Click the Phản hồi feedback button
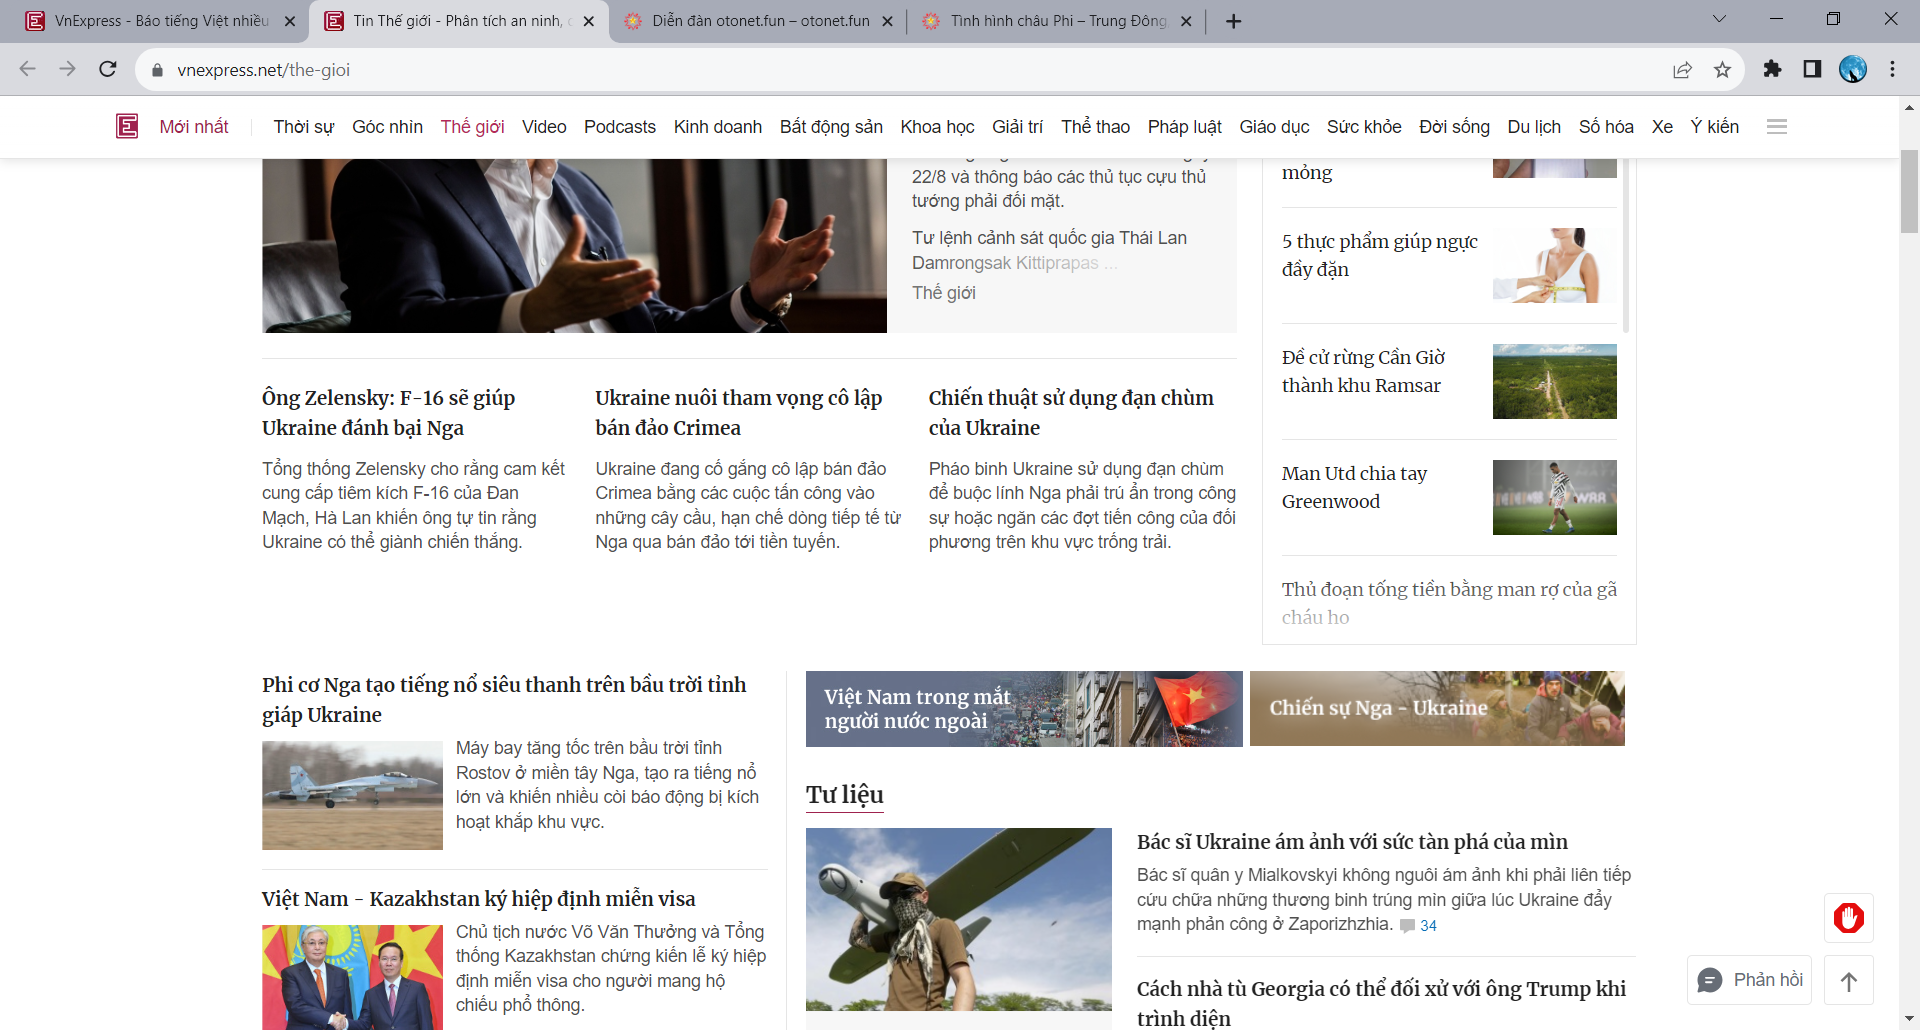 1749,980
